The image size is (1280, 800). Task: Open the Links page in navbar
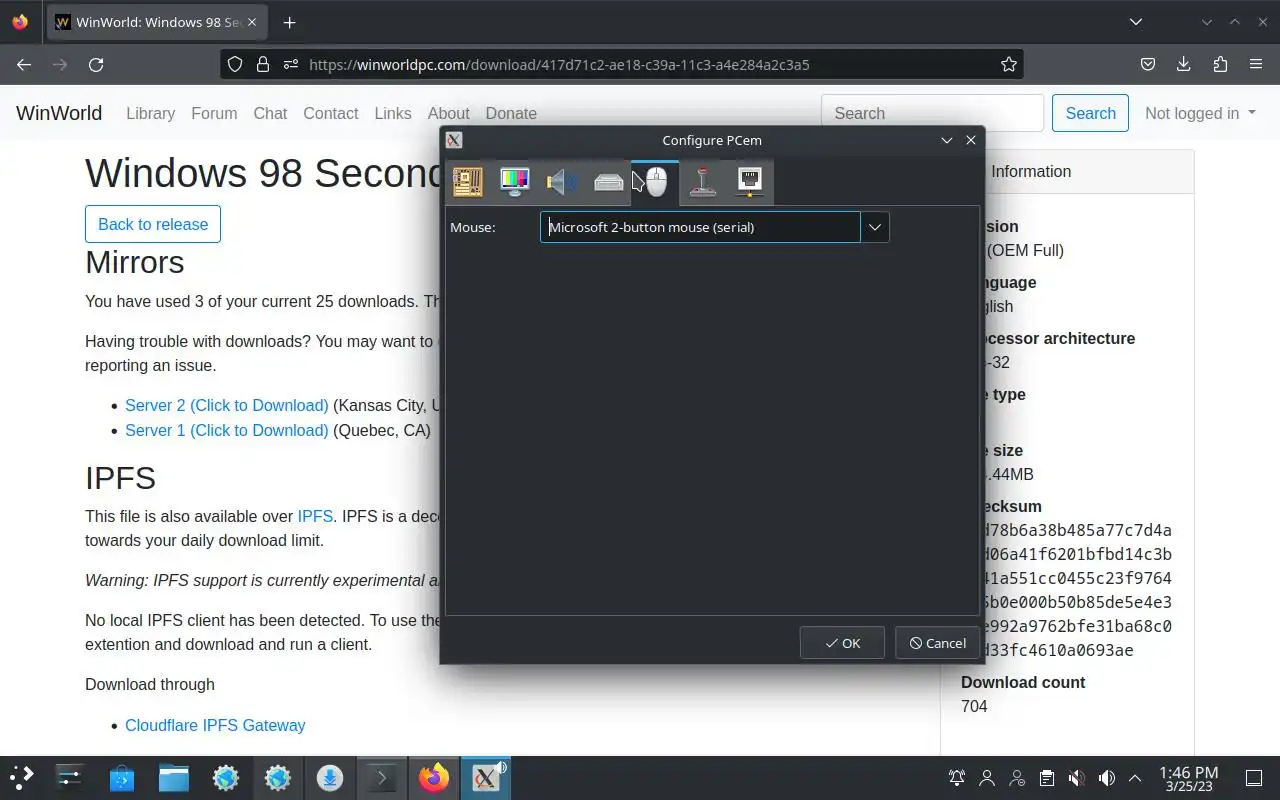393,113
